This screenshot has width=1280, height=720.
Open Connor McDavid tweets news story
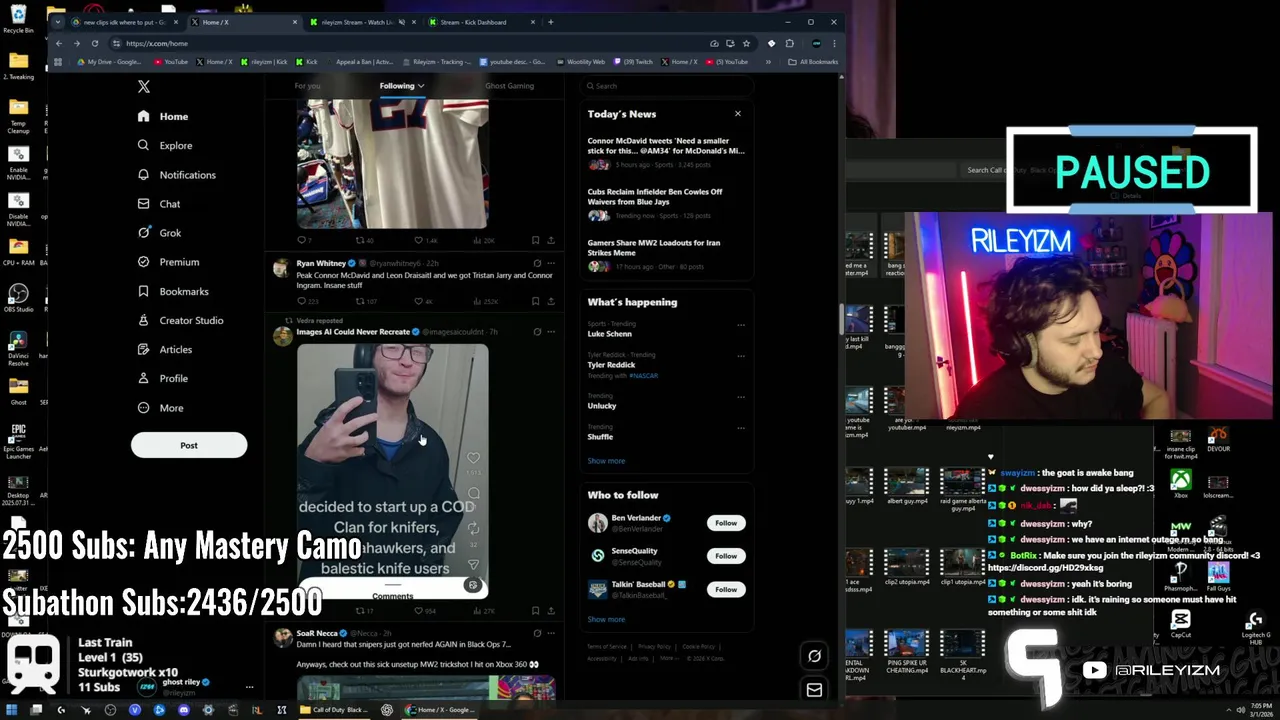(666, 152)
